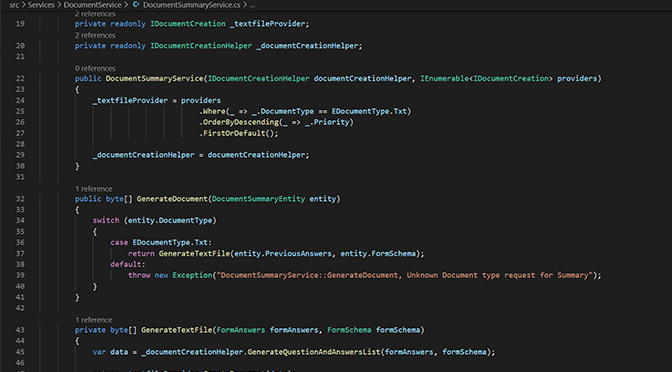Select line 45 via its line number
The image size is (672, 372).
tap(20, 352)
